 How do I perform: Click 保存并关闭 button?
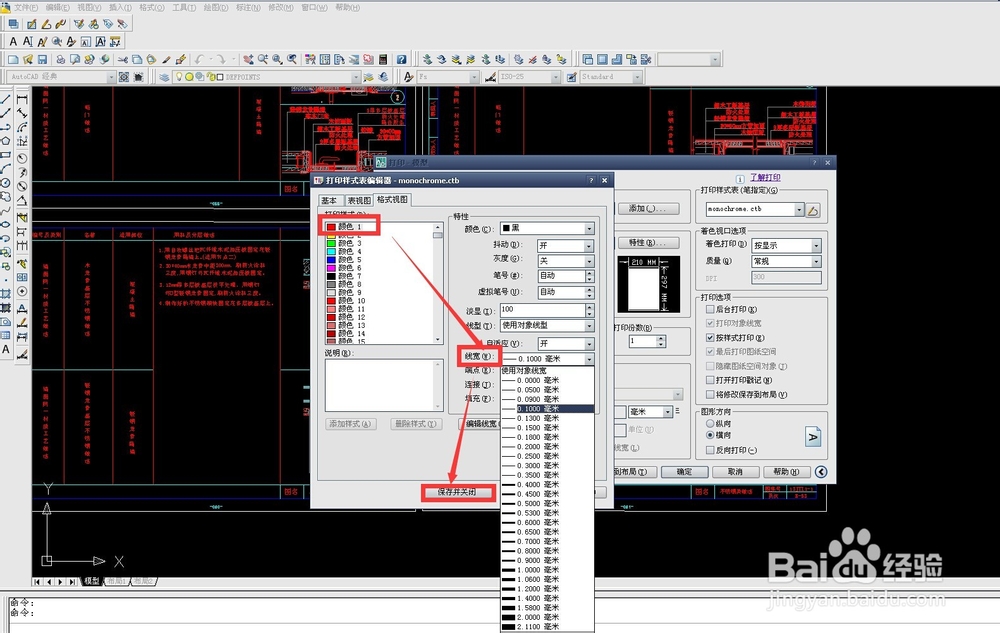[457, 492]
